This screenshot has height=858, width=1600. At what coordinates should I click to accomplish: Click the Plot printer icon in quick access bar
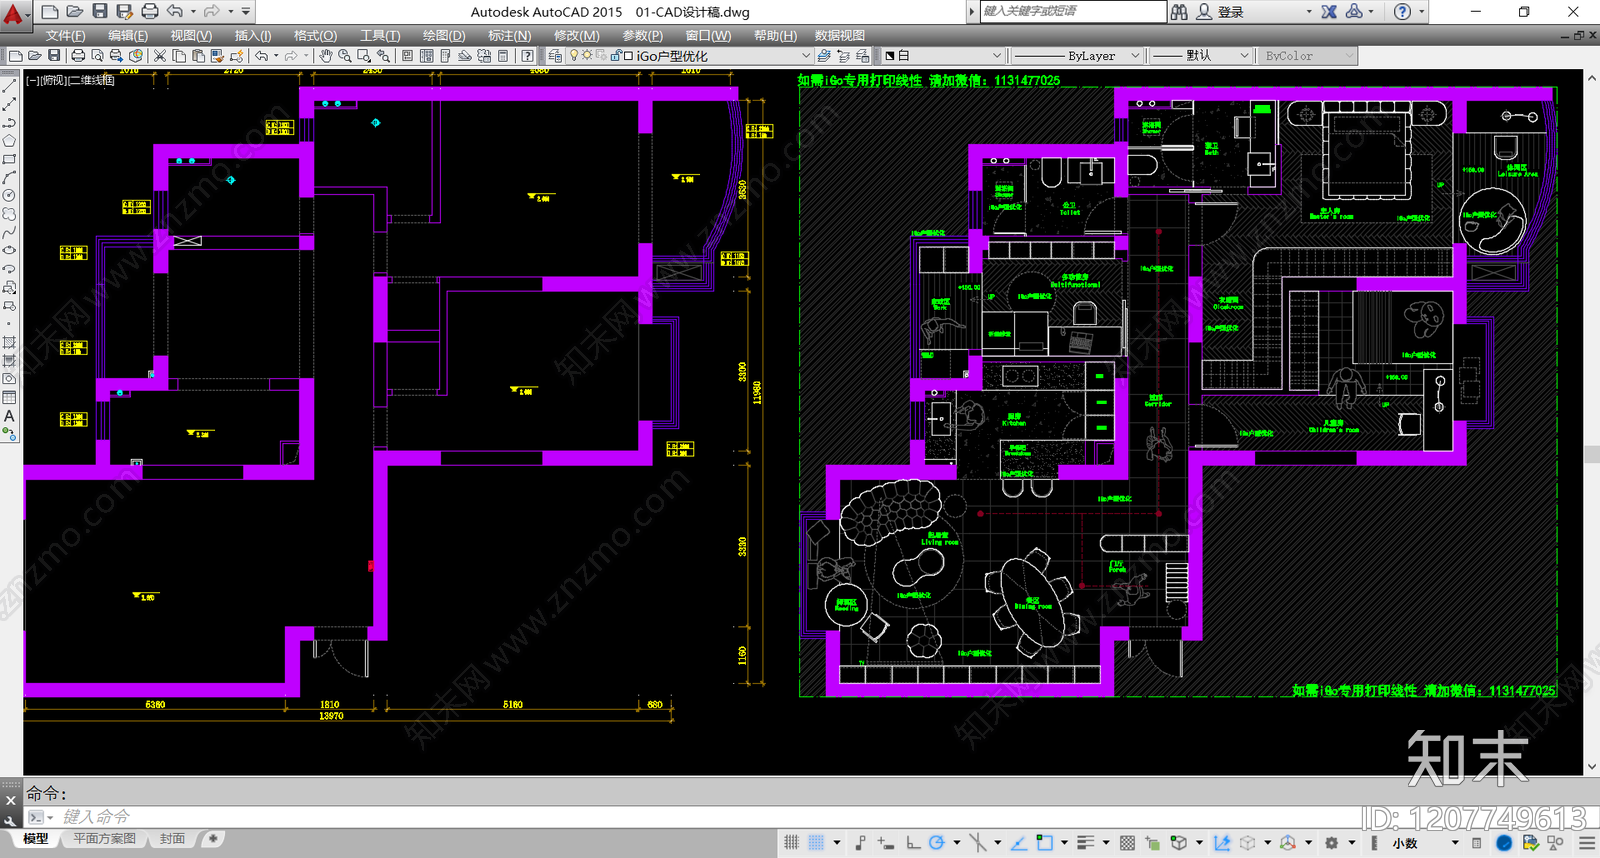coord(150,11)
